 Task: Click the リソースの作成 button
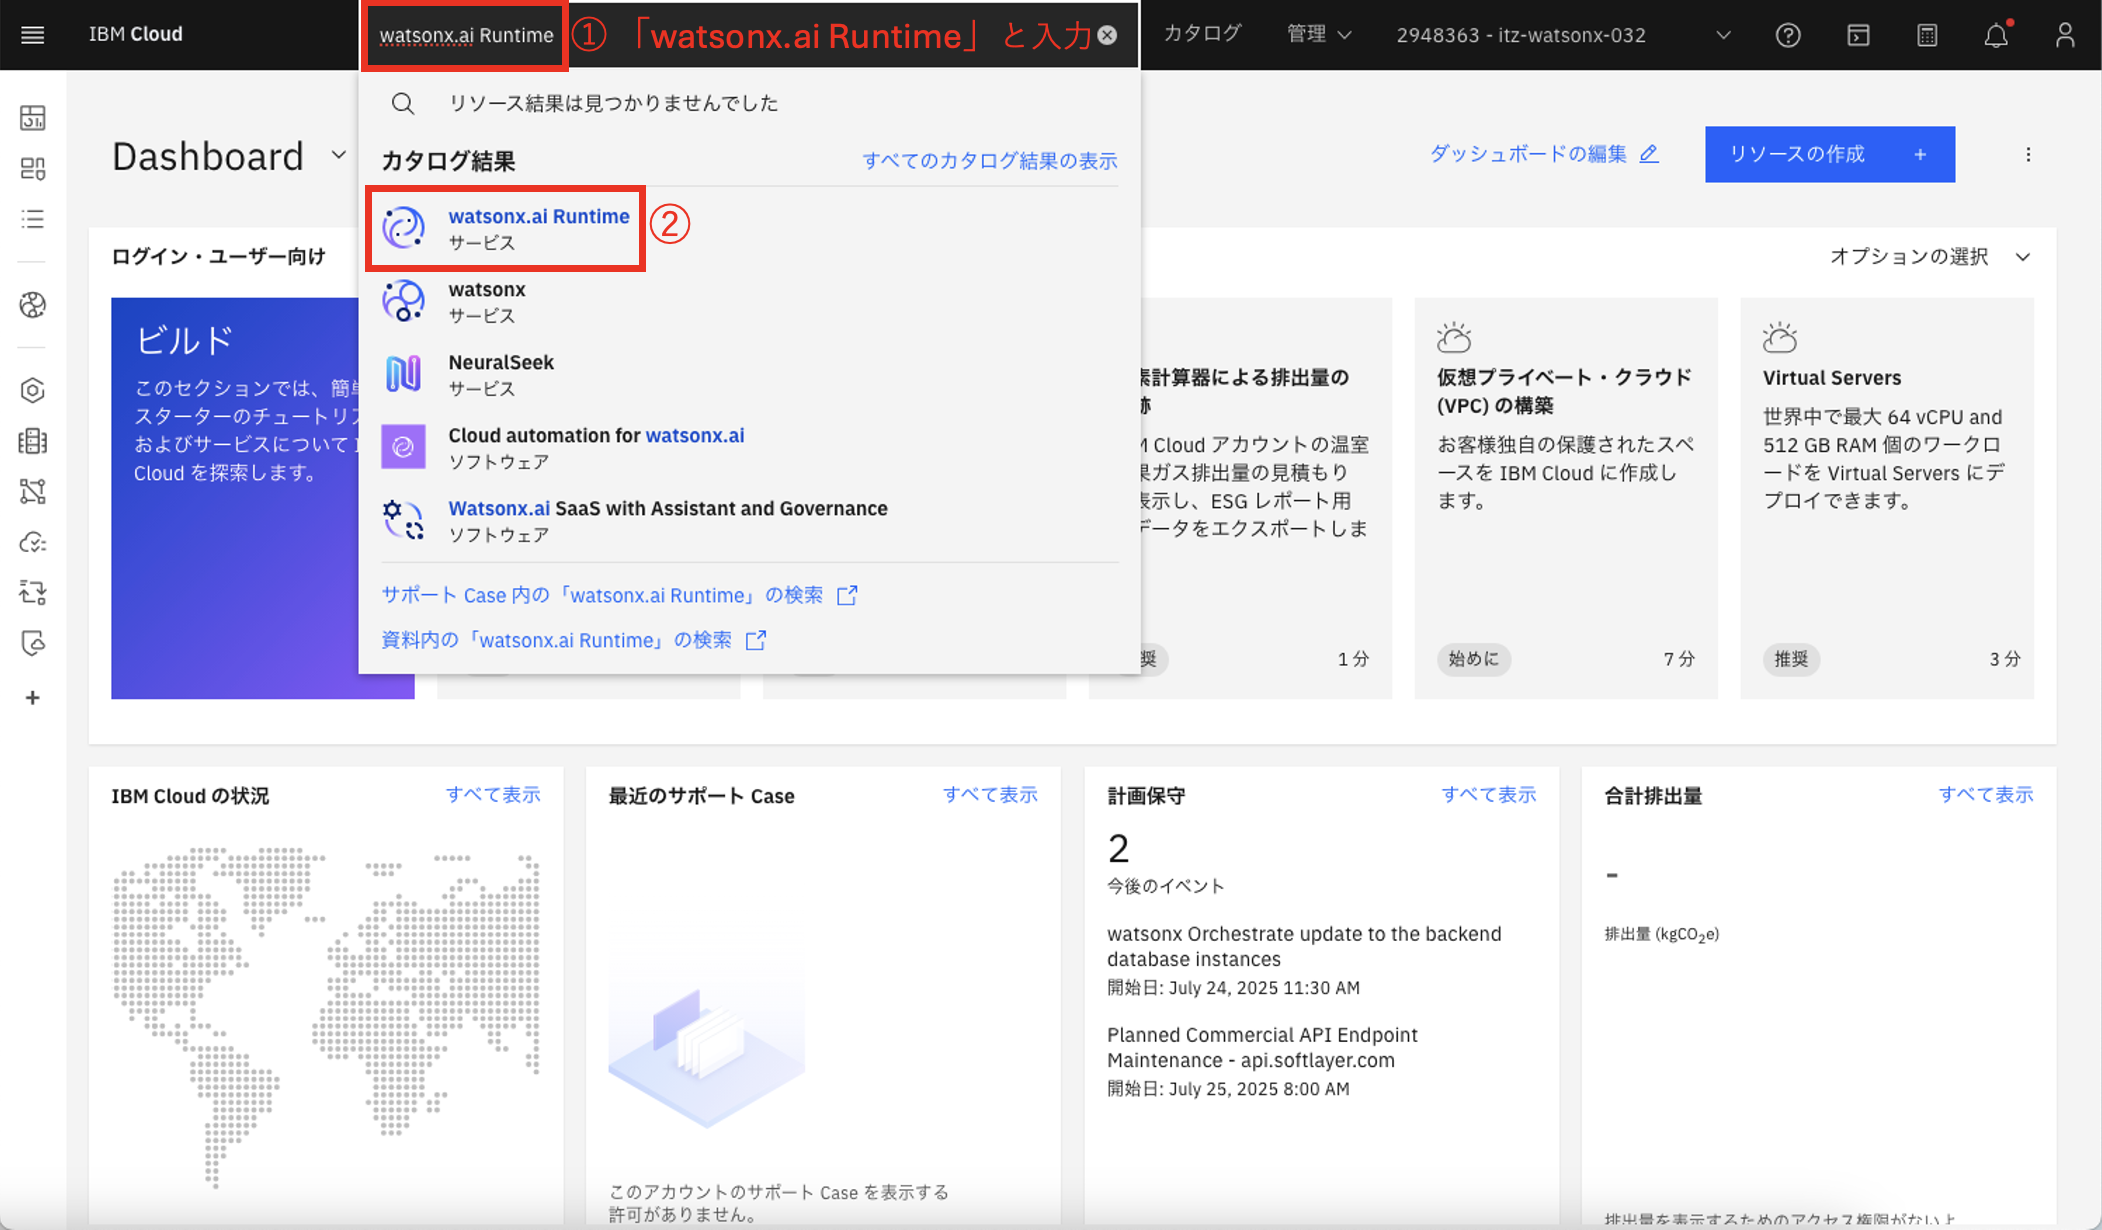tap(1829, 154)
